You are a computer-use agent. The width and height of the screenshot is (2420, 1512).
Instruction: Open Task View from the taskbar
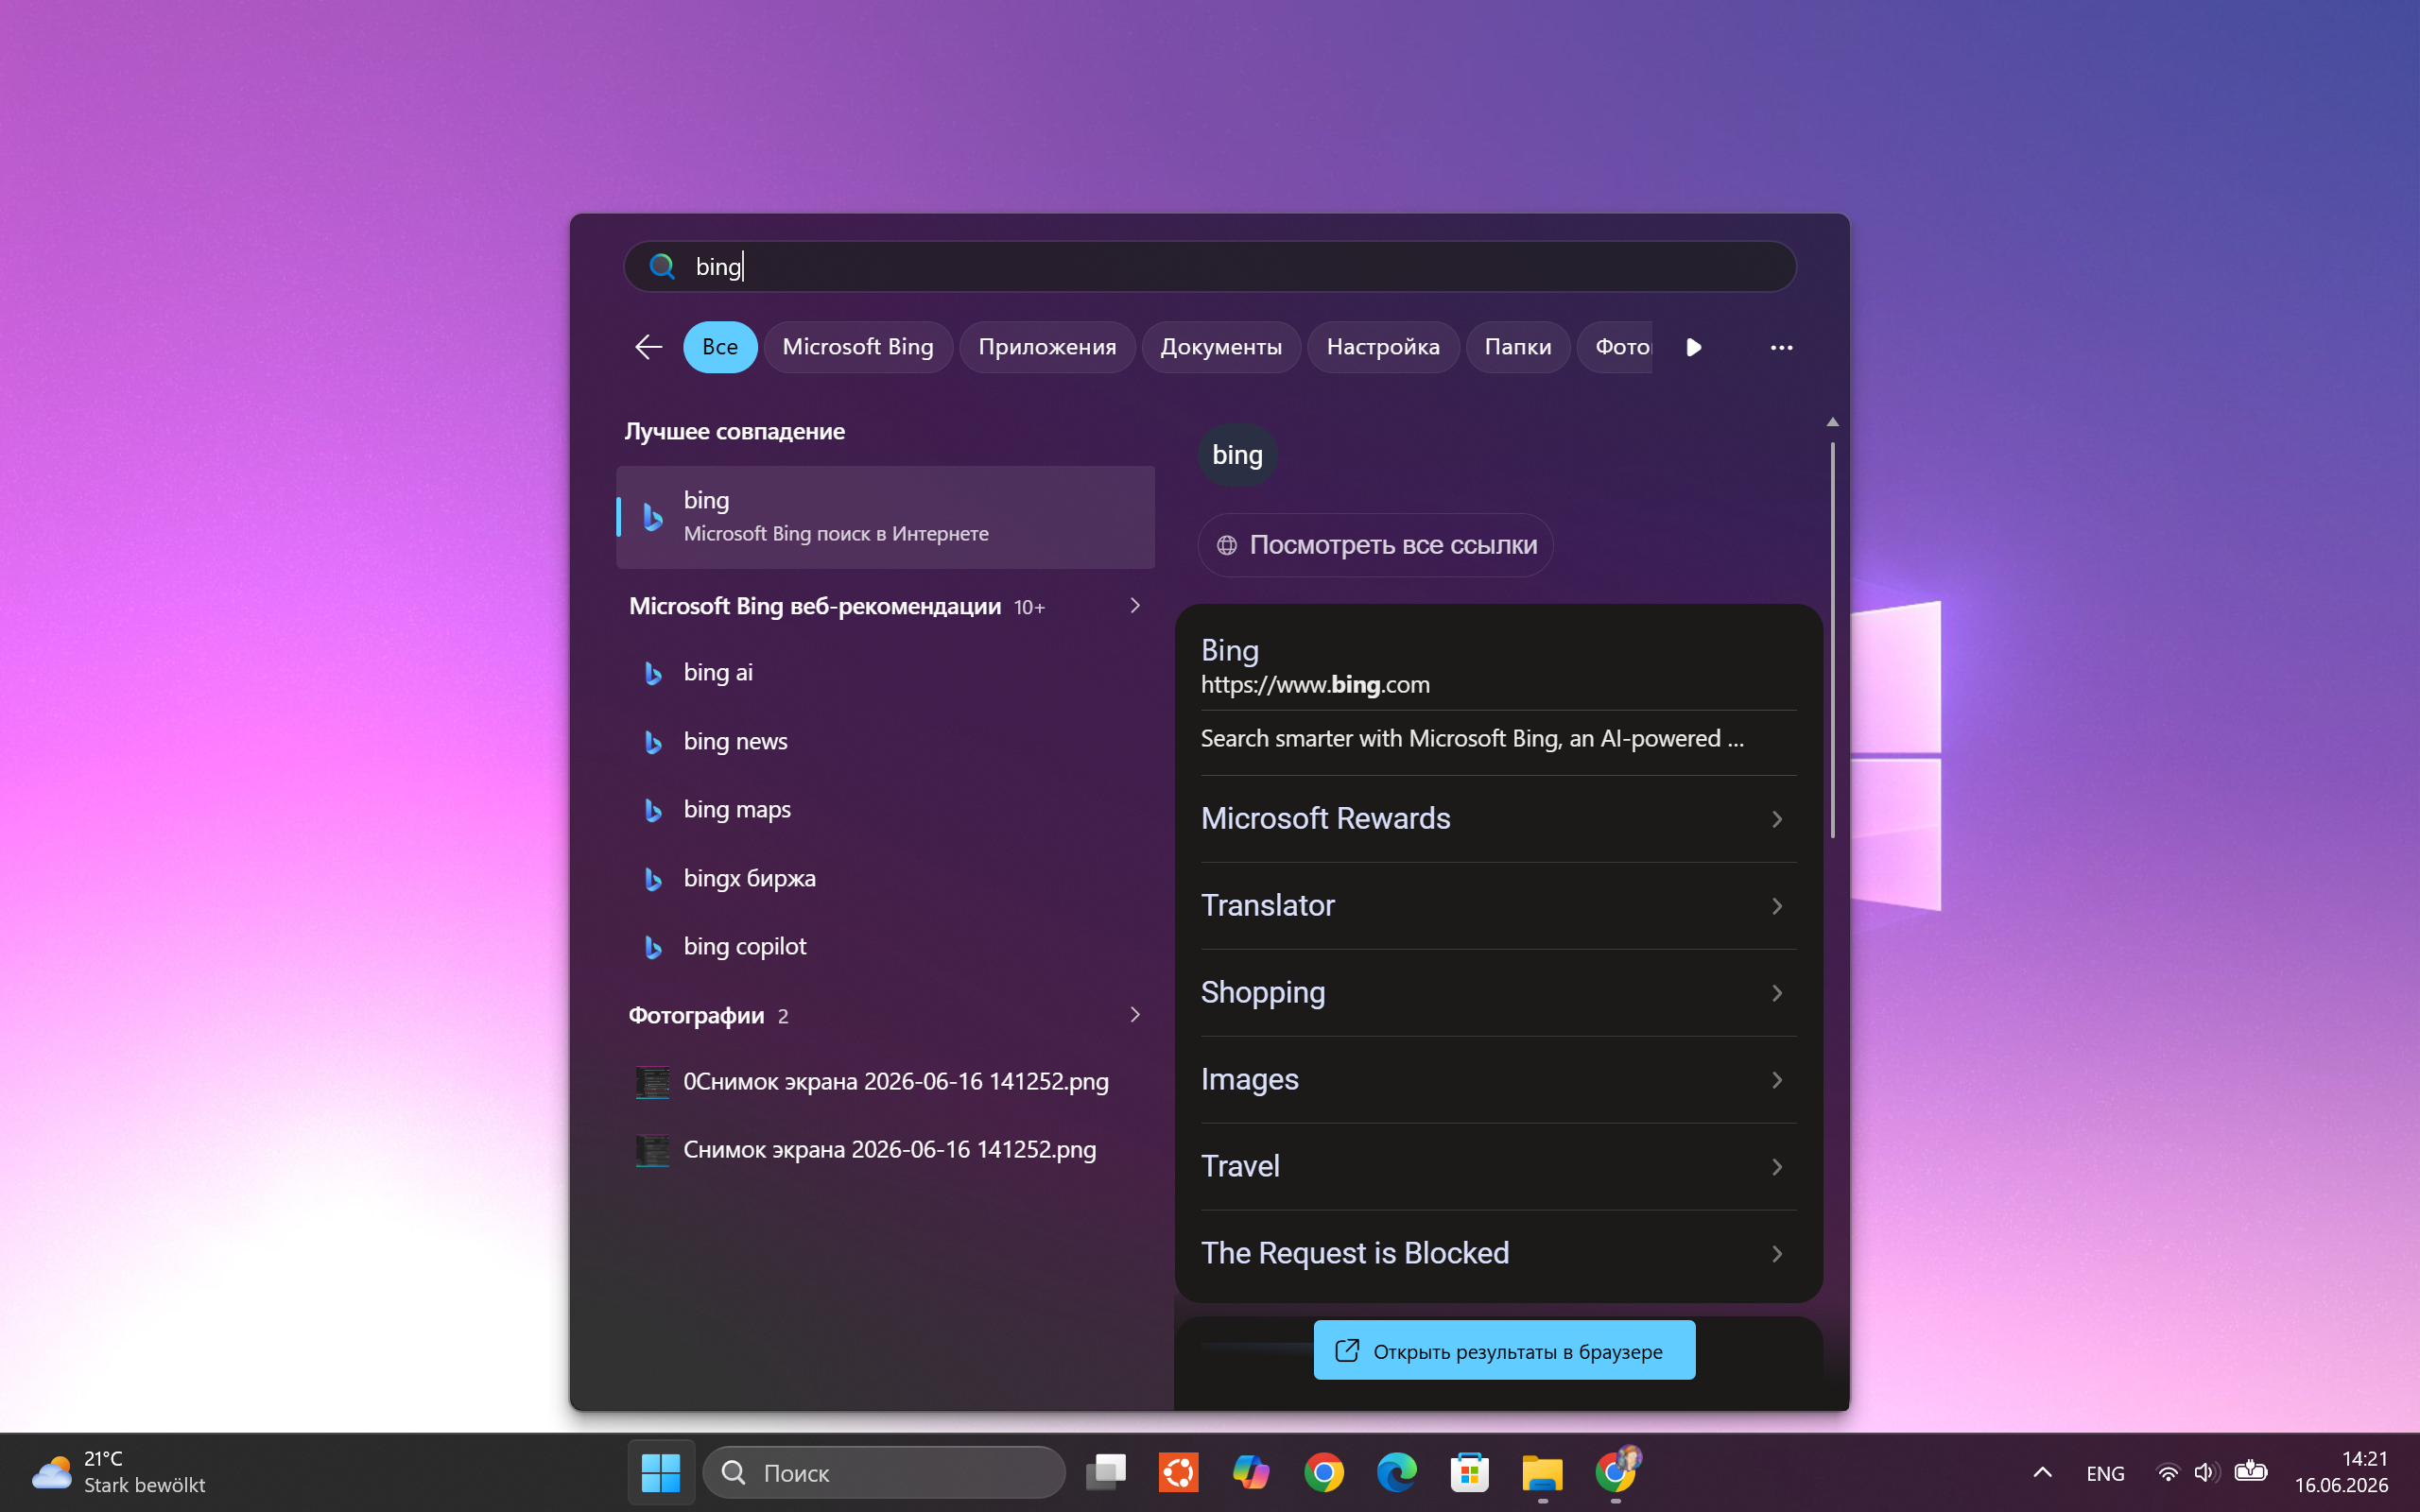[1106, 1472]
